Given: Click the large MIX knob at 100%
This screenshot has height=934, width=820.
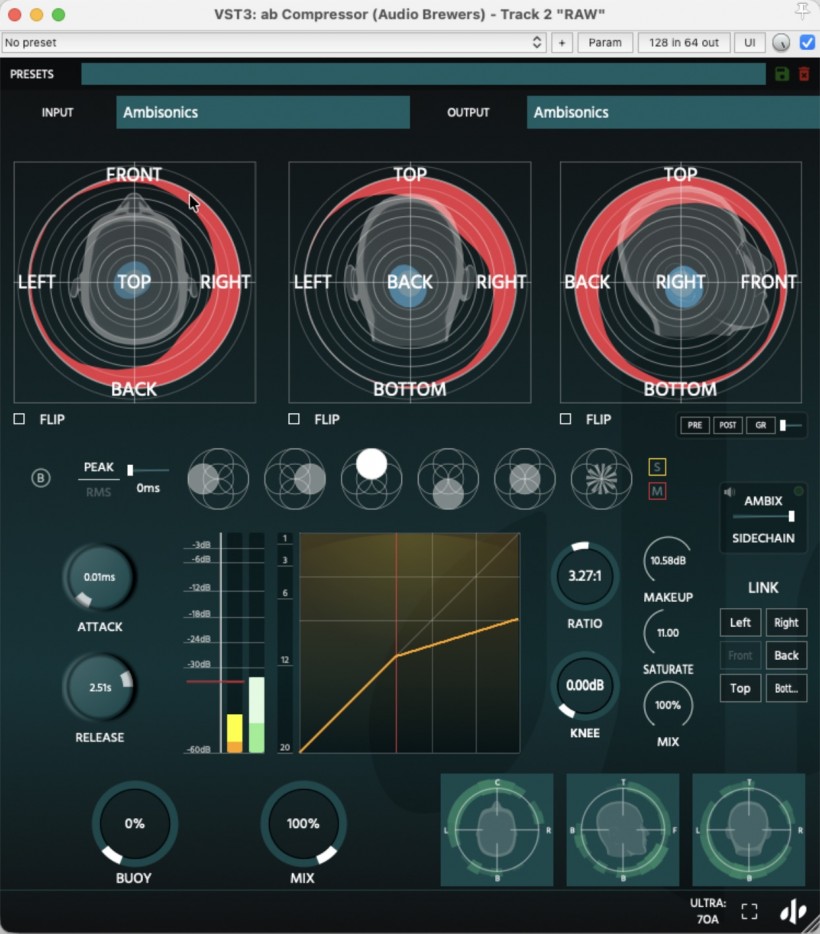Looking at the screenshot, I should click(303, 824).
